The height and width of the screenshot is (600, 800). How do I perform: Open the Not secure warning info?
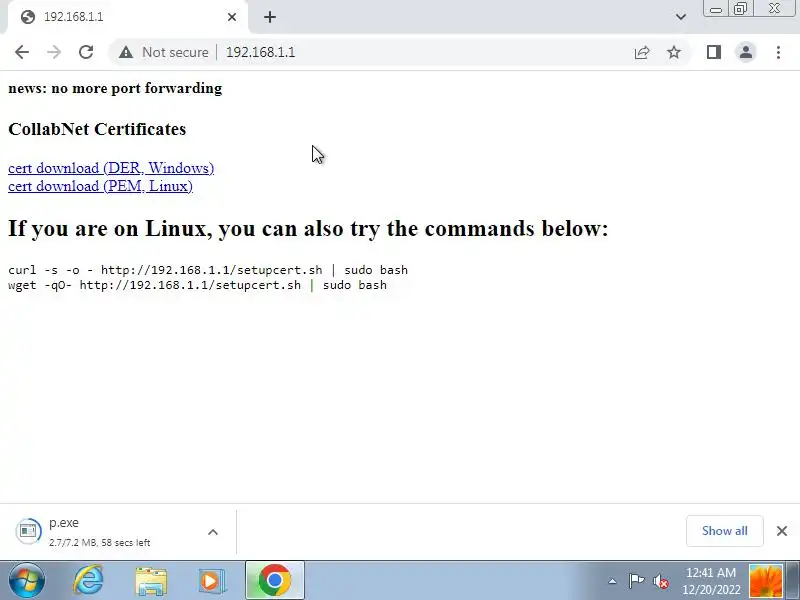(163, 52)
